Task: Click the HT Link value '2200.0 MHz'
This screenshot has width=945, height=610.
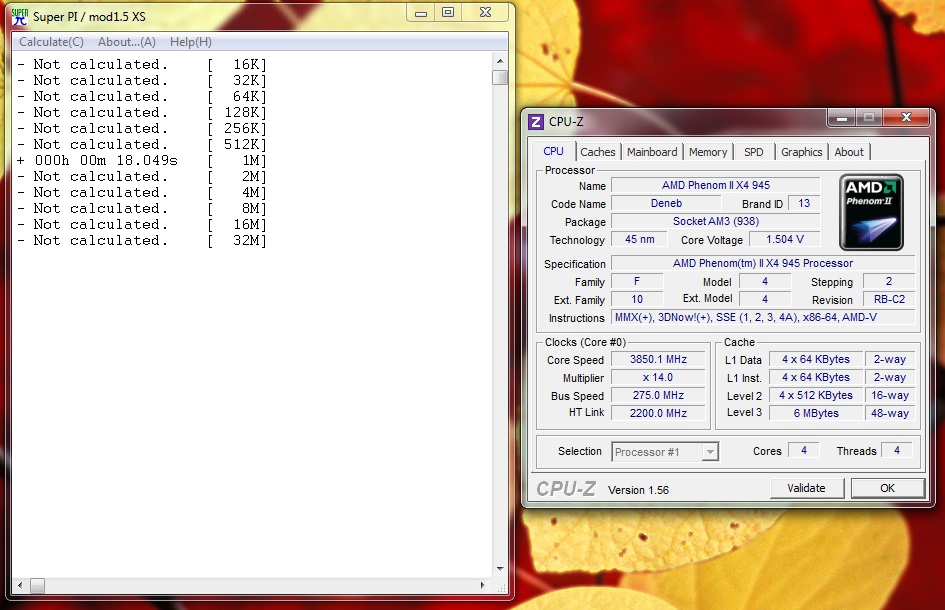Action: pyautogui.click(x=658, y=413)
